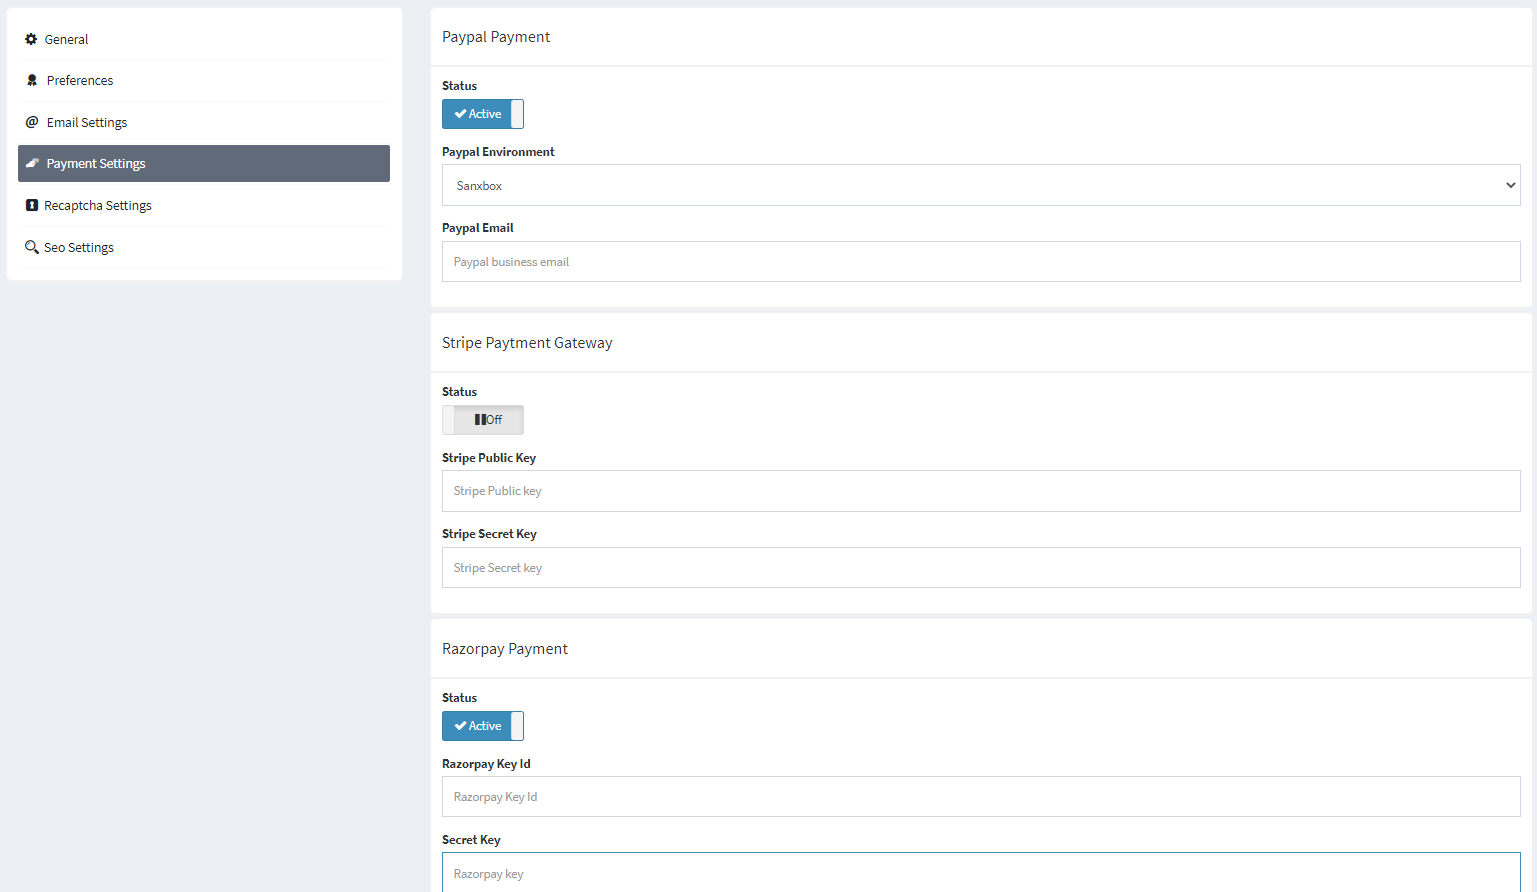The image size is (1537, 892).
Task: Toggle the Paypal Payment Active status switch
Action: click(x=483, y=114)
